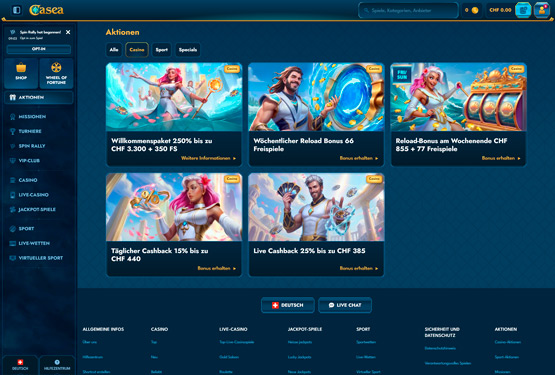Open the footer link Sport-Aktionen
This screenshot has height=375, width=555.
point(507,357)
